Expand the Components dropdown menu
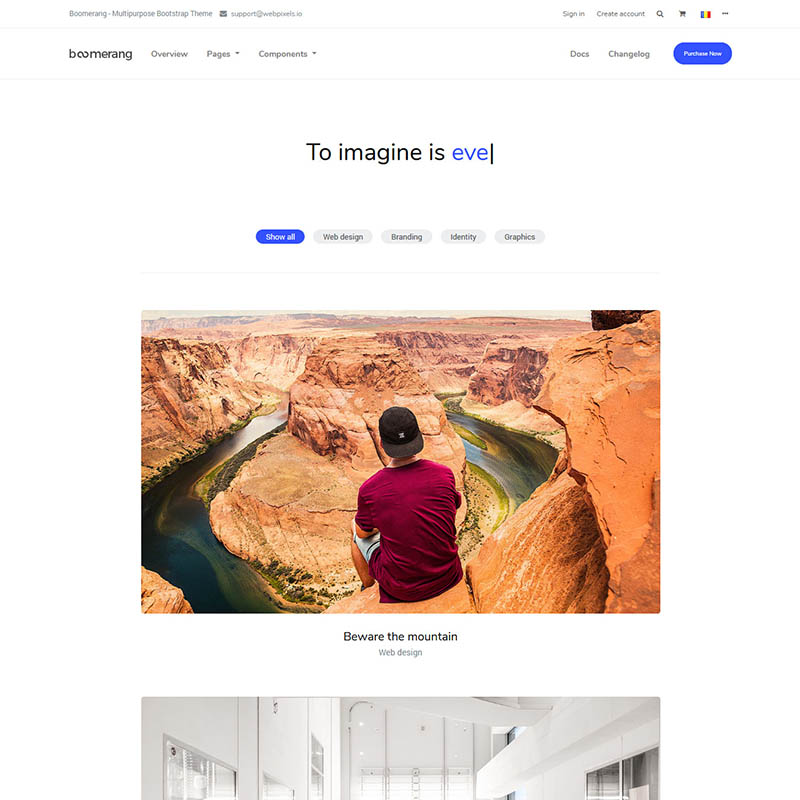The height and width of the screenshot is (800, 800). tap(287, 54)
